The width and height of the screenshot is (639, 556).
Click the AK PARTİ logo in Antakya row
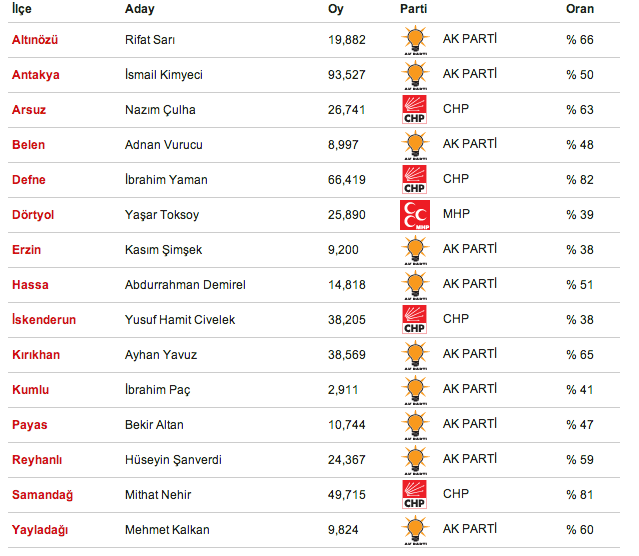(414, 75)
